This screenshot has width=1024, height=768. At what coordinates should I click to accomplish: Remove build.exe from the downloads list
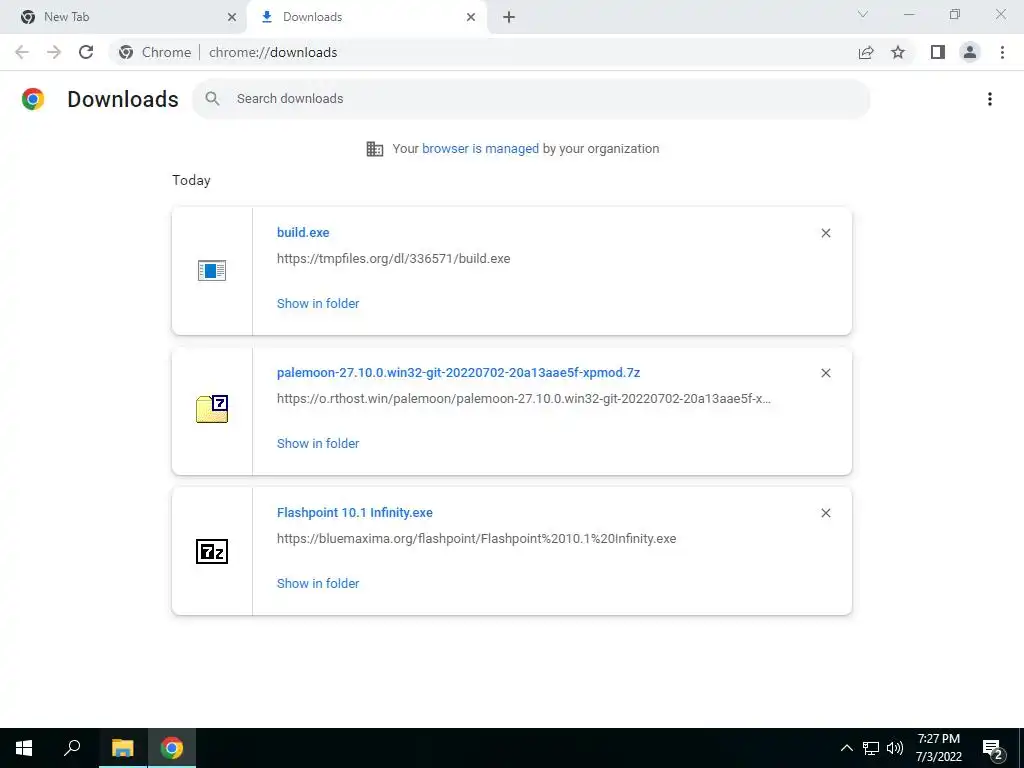click(x=825, y=233)
